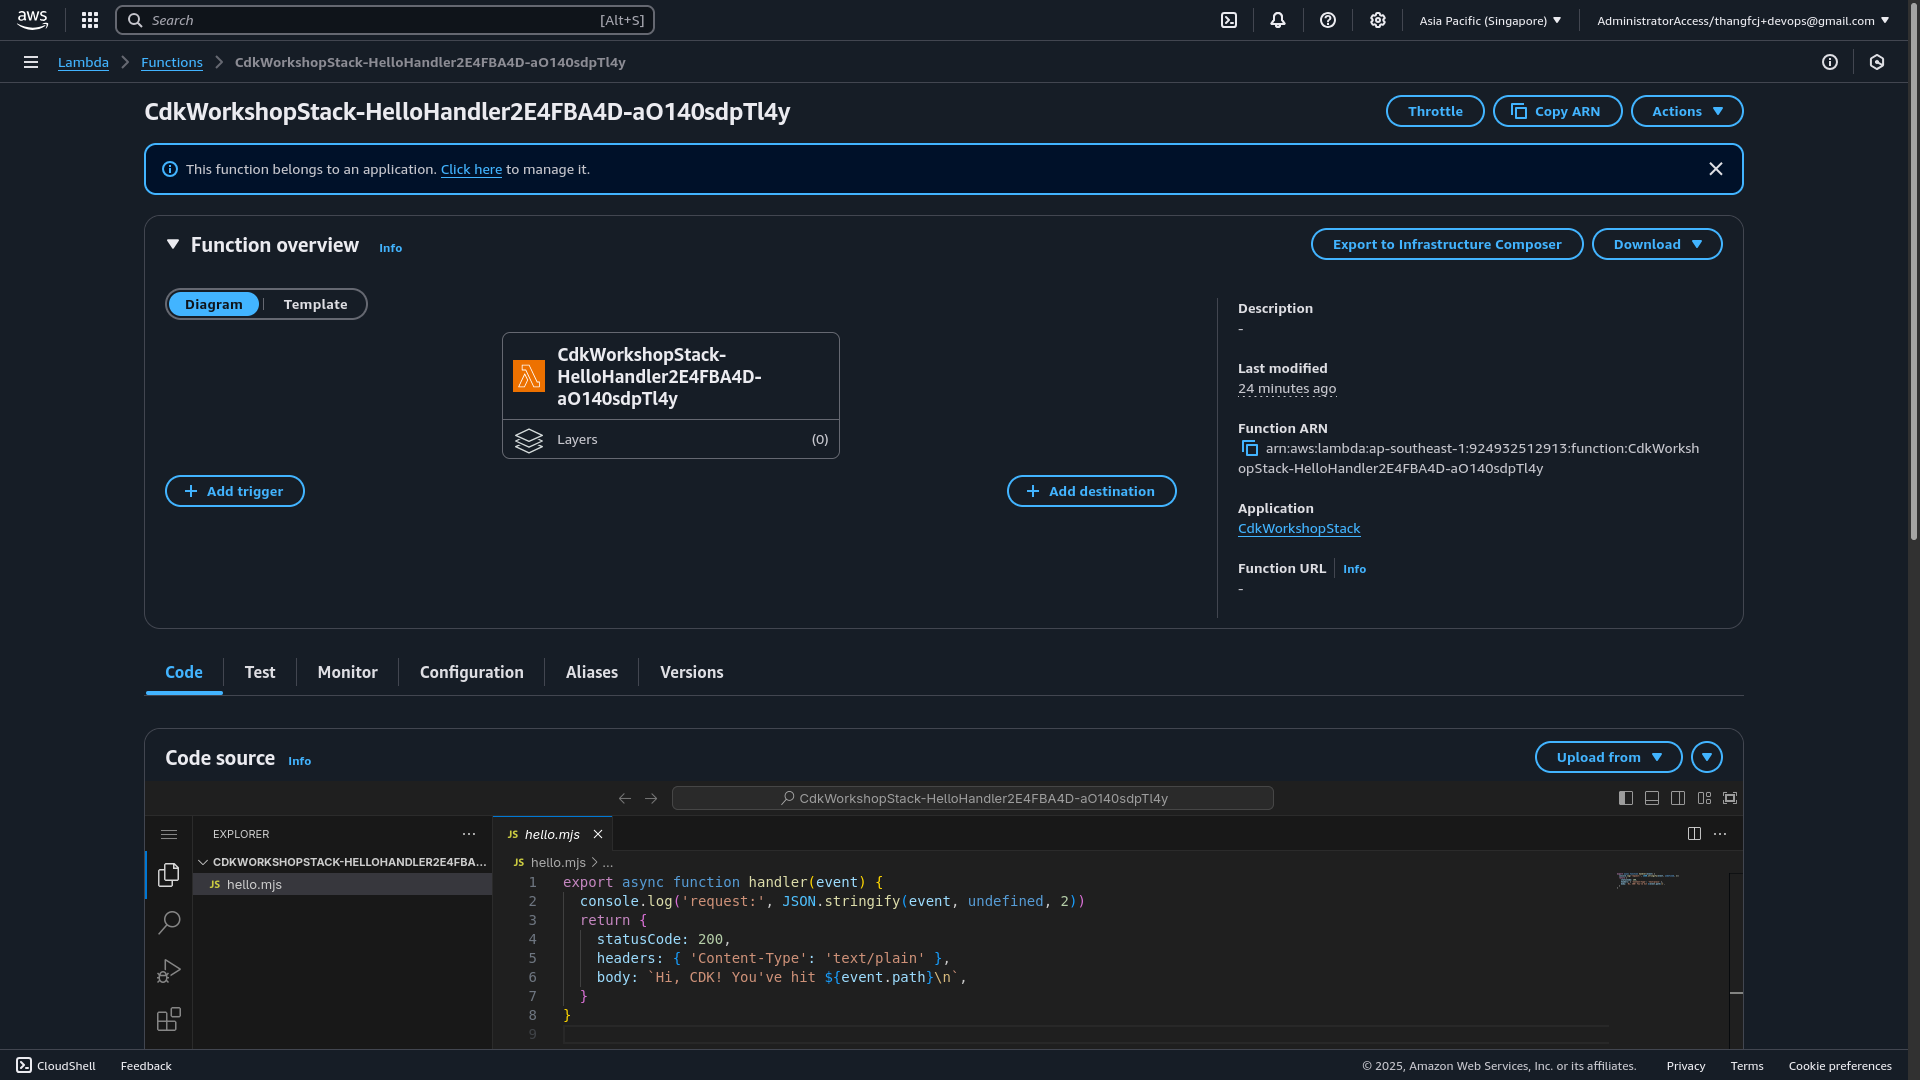This screenshot has height=1080, width=1920.
Task: Click the code minimap preview
Action: [1649, 880]
